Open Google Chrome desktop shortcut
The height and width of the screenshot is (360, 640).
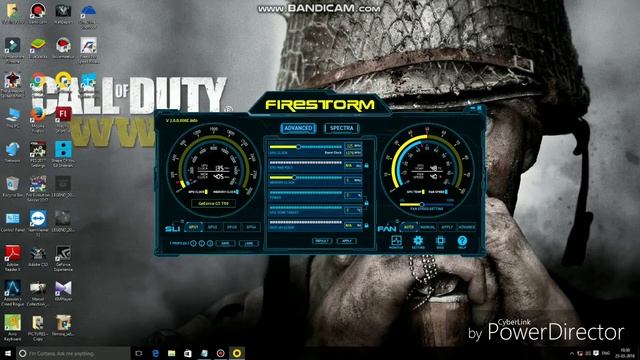(38, 83)
